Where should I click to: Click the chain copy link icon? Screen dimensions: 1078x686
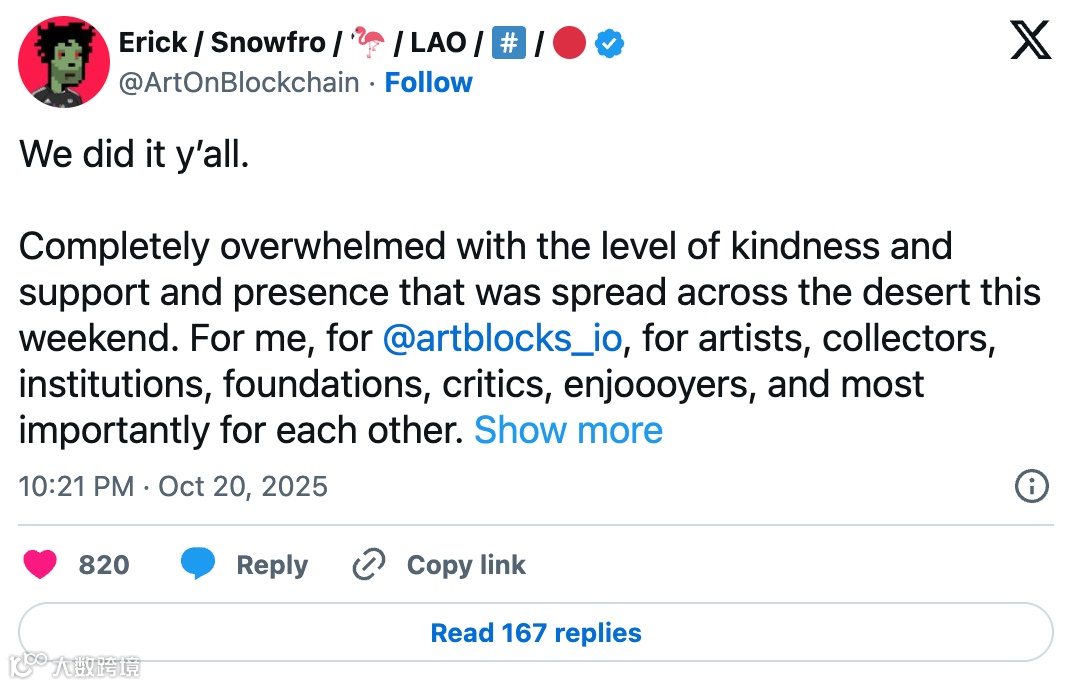[368, 564]
